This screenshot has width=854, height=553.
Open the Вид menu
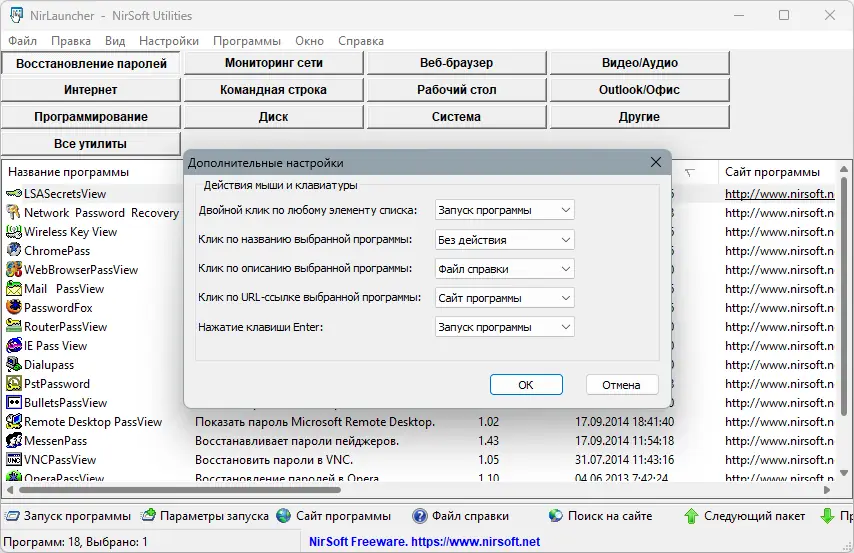click(x=115, y=41)
